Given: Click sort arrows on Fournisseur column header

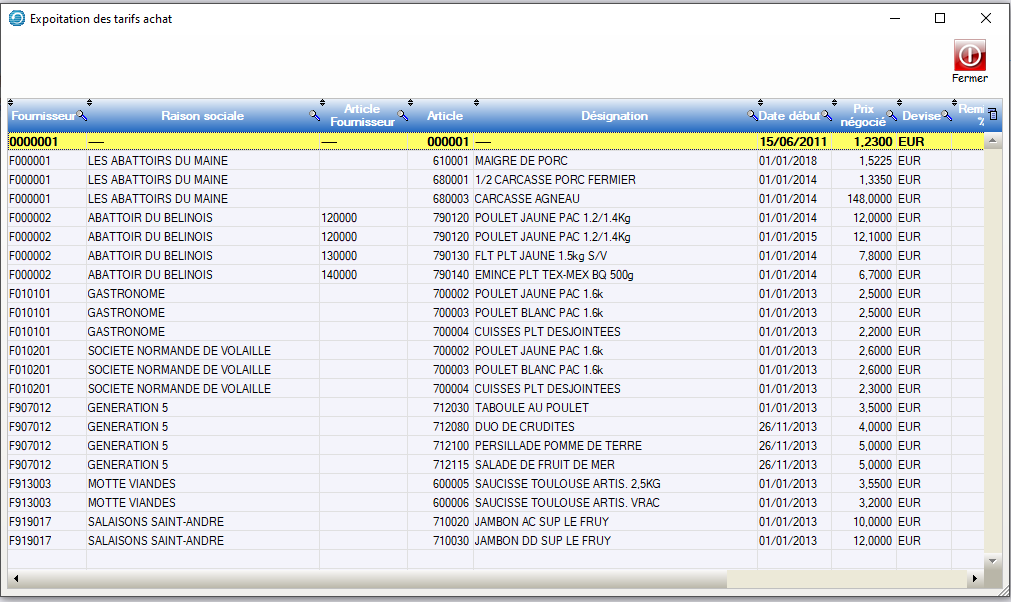Looking at the screenshot, I should tap(11, 102).
